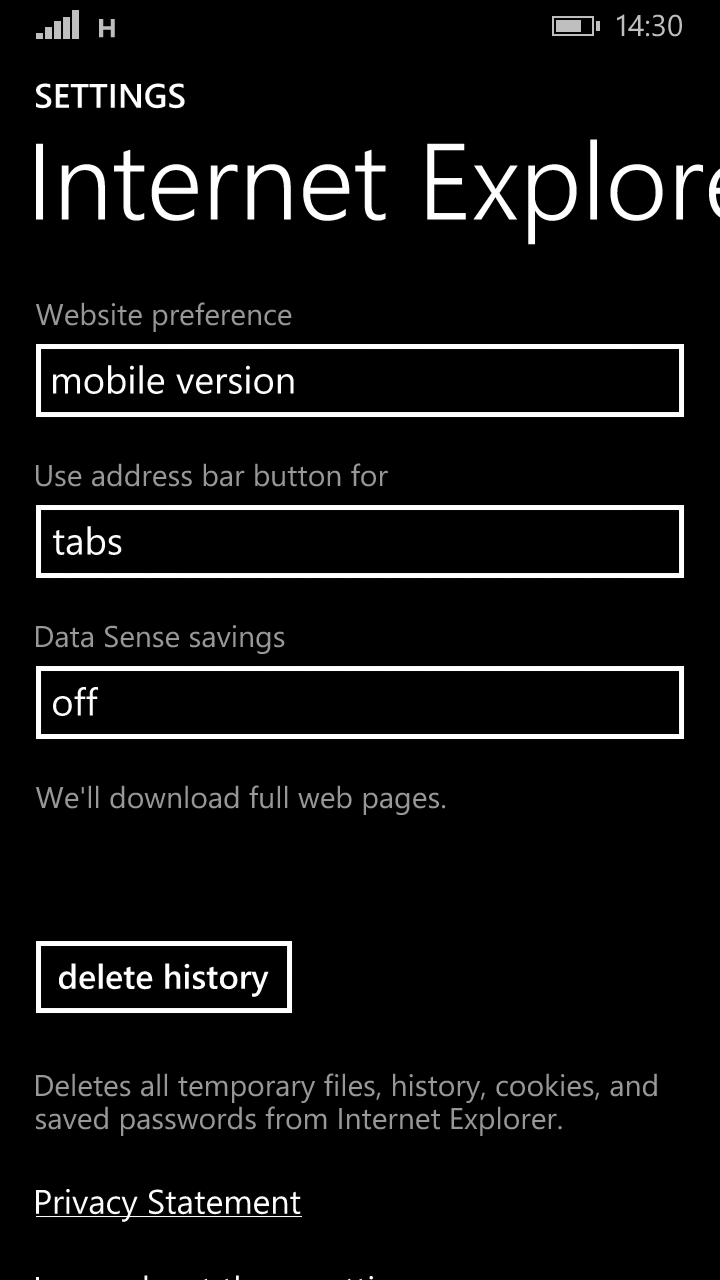
Task: Tap the Data Sense savings label
Action: coord(160,638)
